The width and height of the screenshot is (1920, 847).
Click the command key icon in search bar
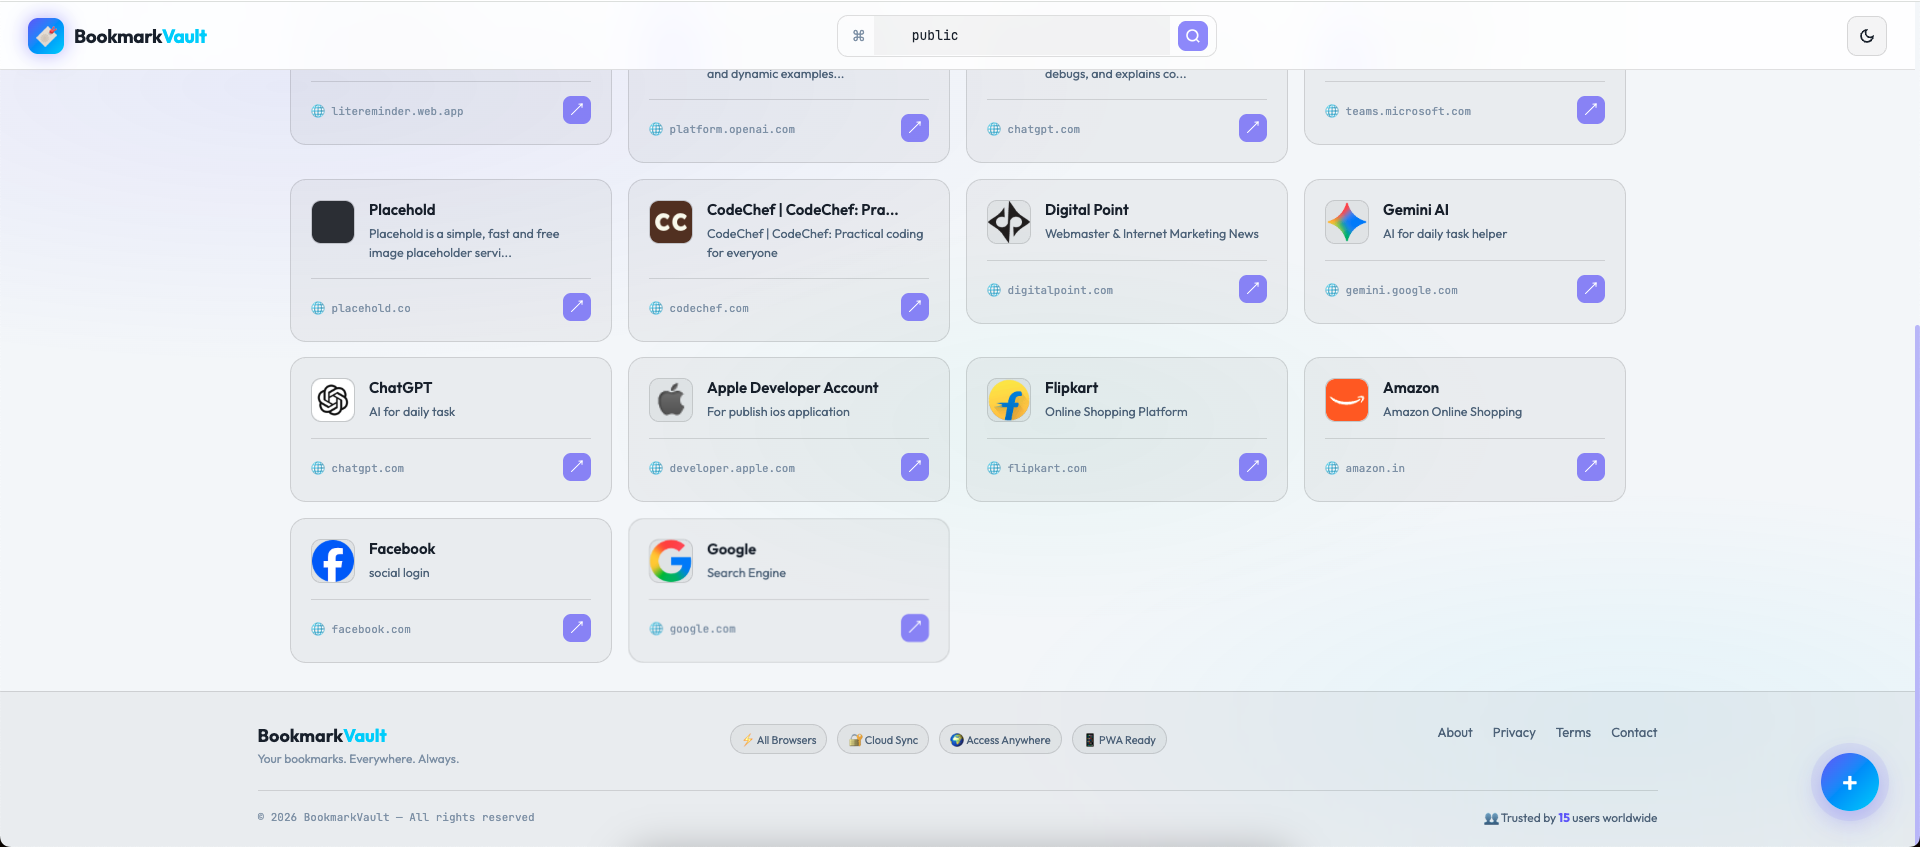tap(858, 36)
